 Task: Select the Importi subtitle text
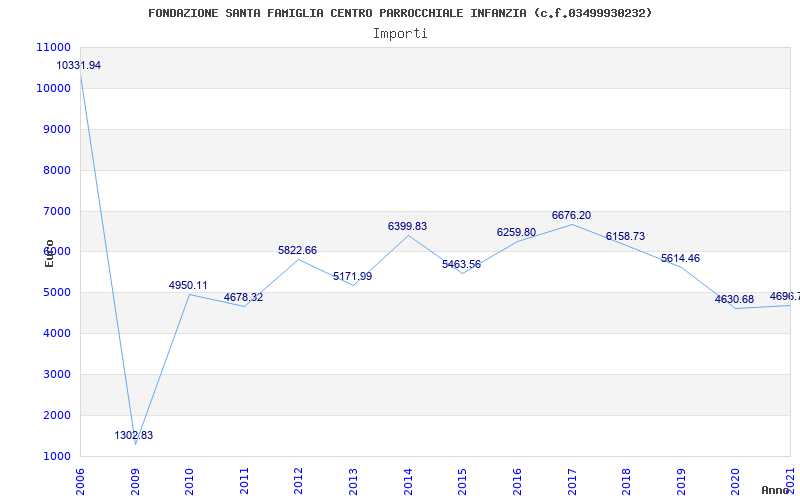[x=400, y=33]
